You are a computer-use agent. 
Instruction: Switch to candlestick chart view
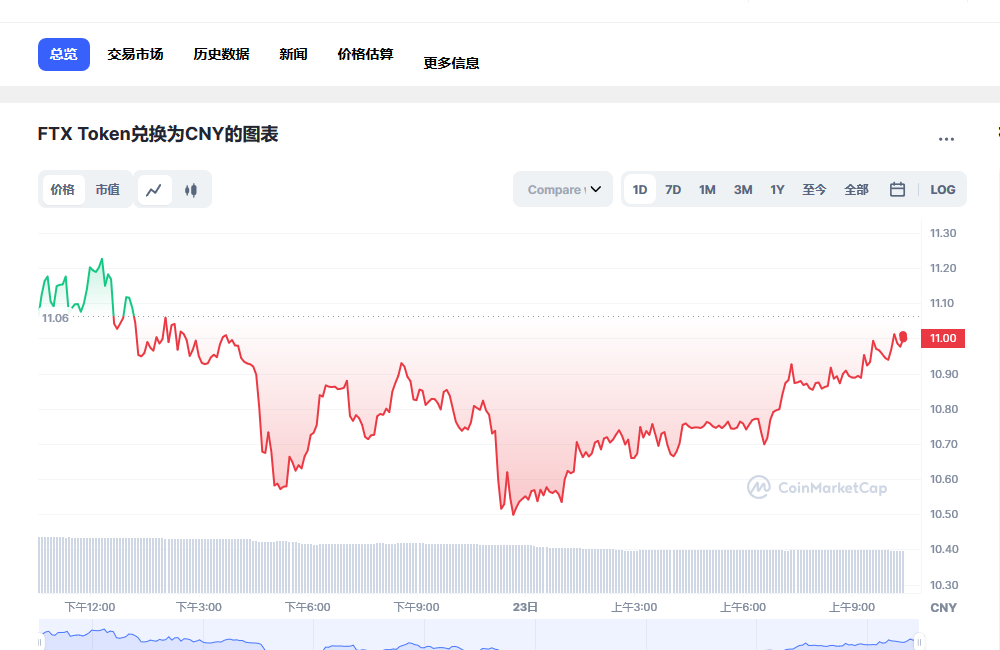[191, 189]
